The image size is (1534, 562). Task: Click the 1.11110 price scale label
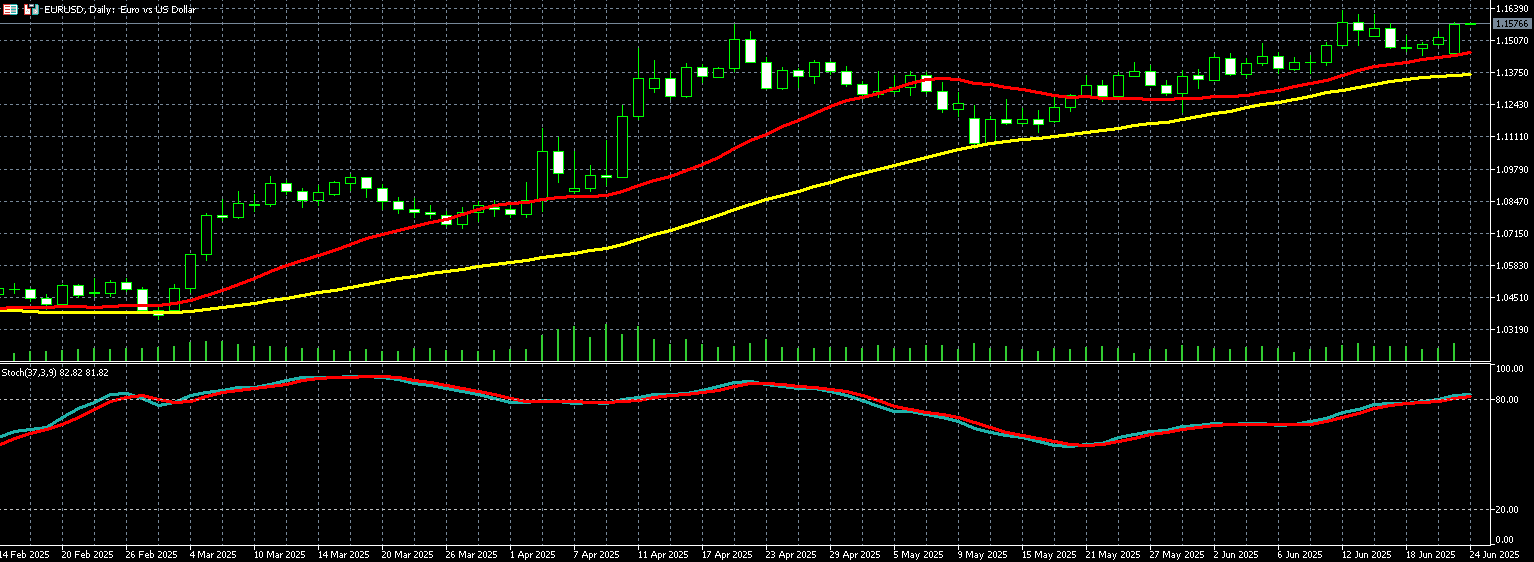click(1511, 137)
